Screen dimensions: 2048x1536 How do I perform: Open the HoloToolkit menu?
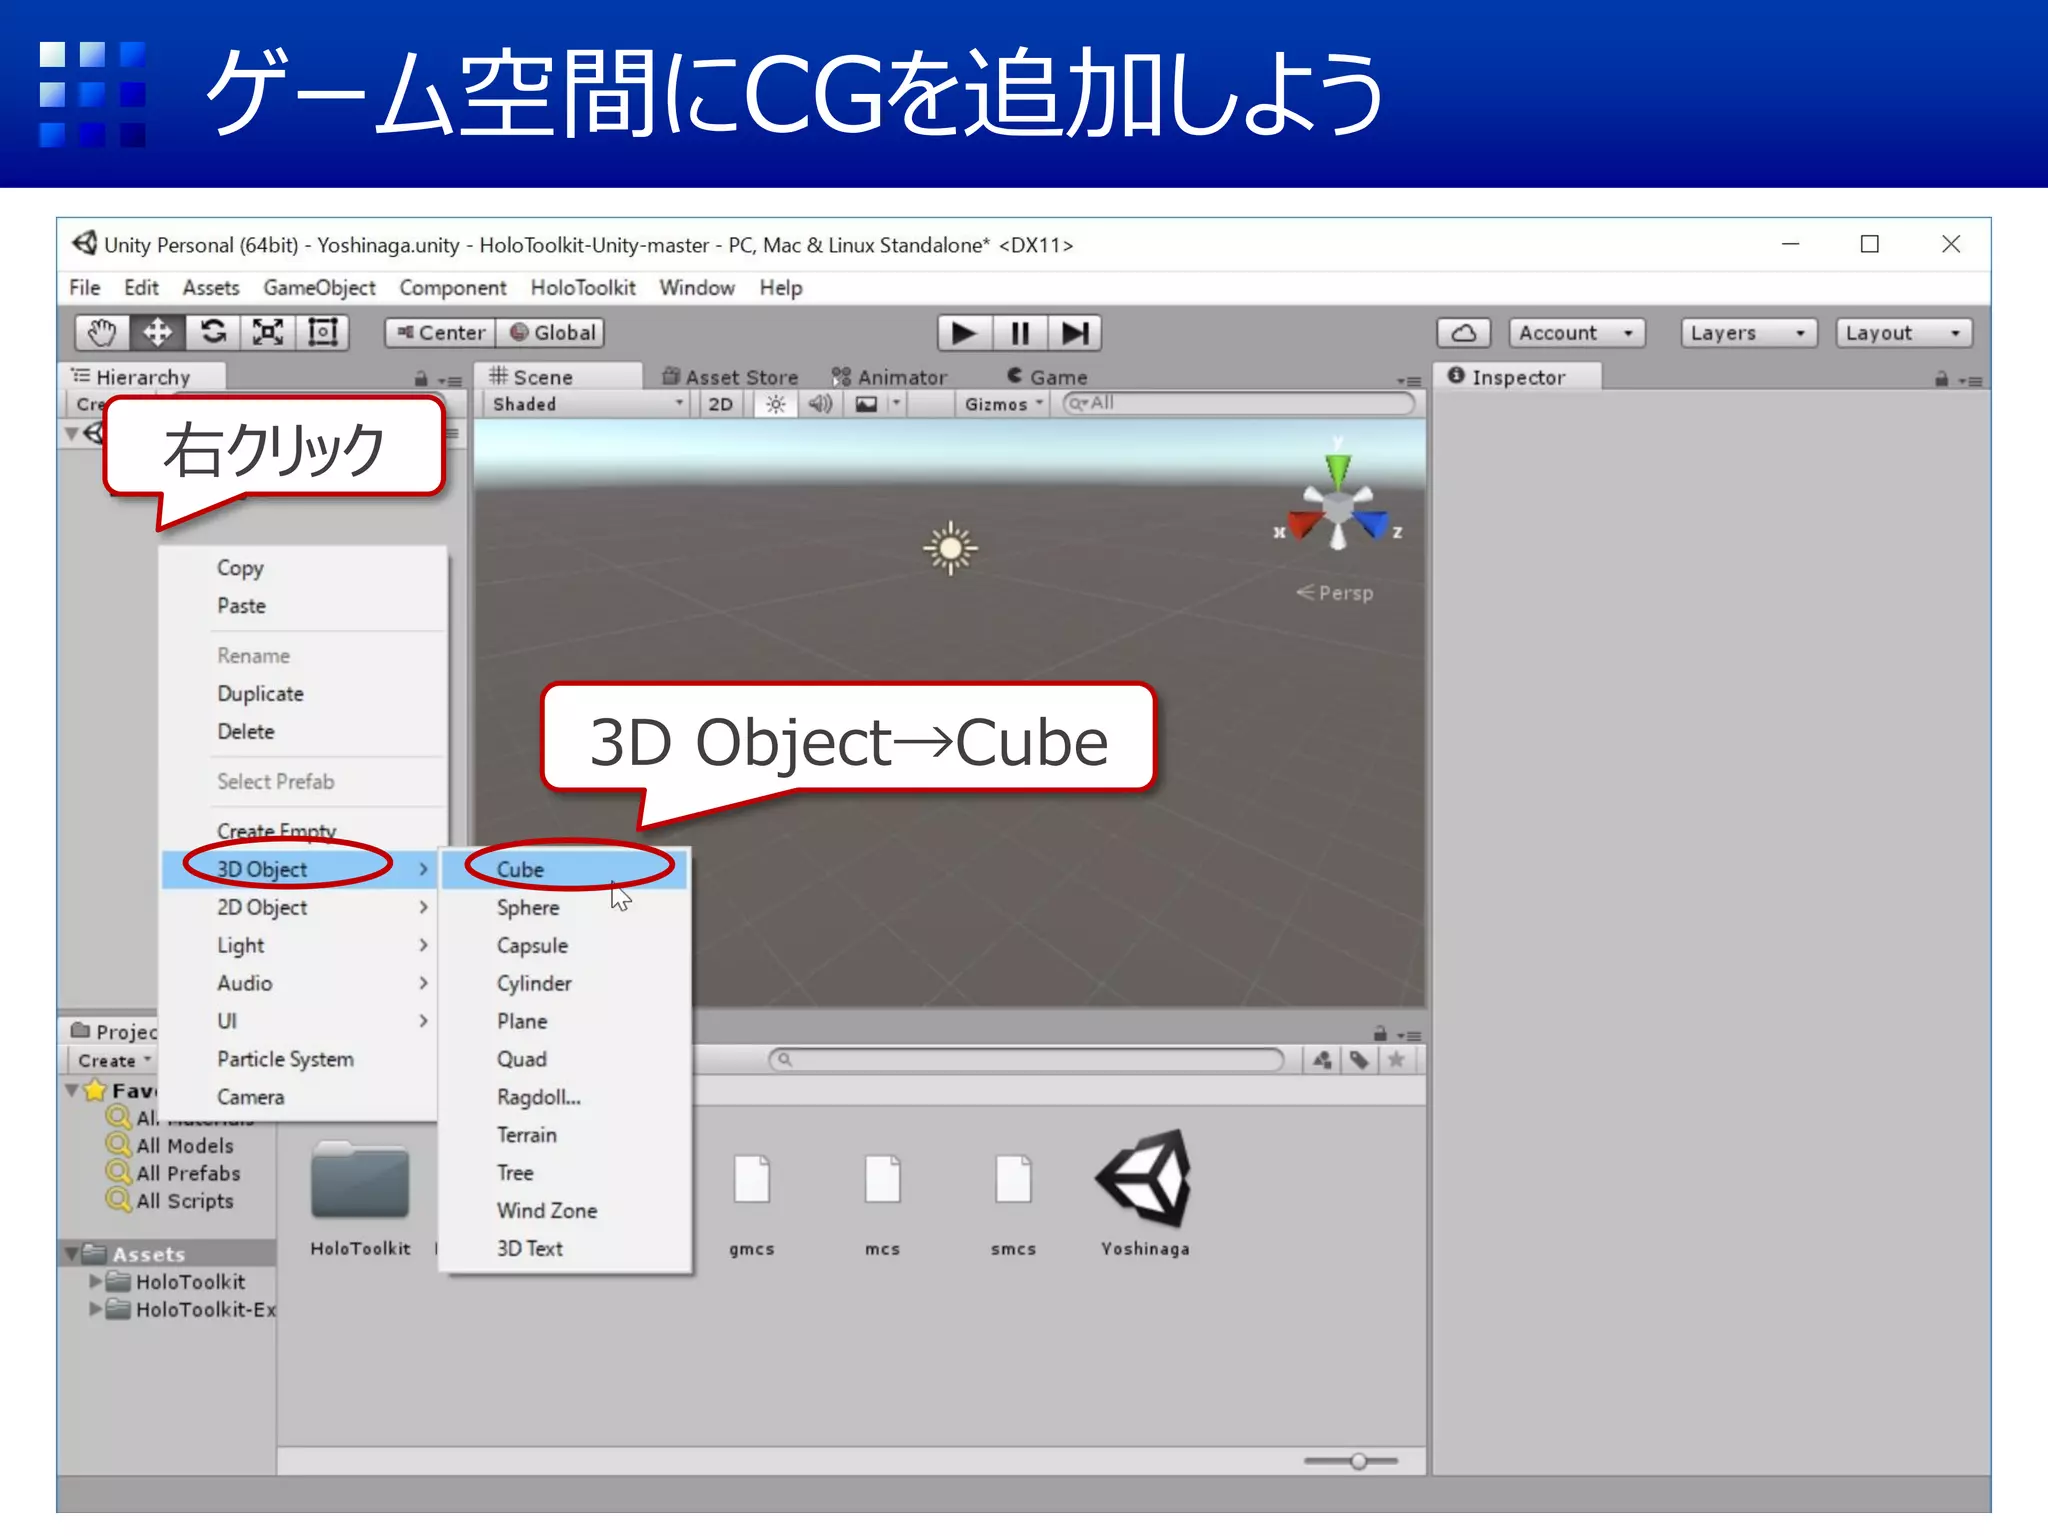[583, 288]
